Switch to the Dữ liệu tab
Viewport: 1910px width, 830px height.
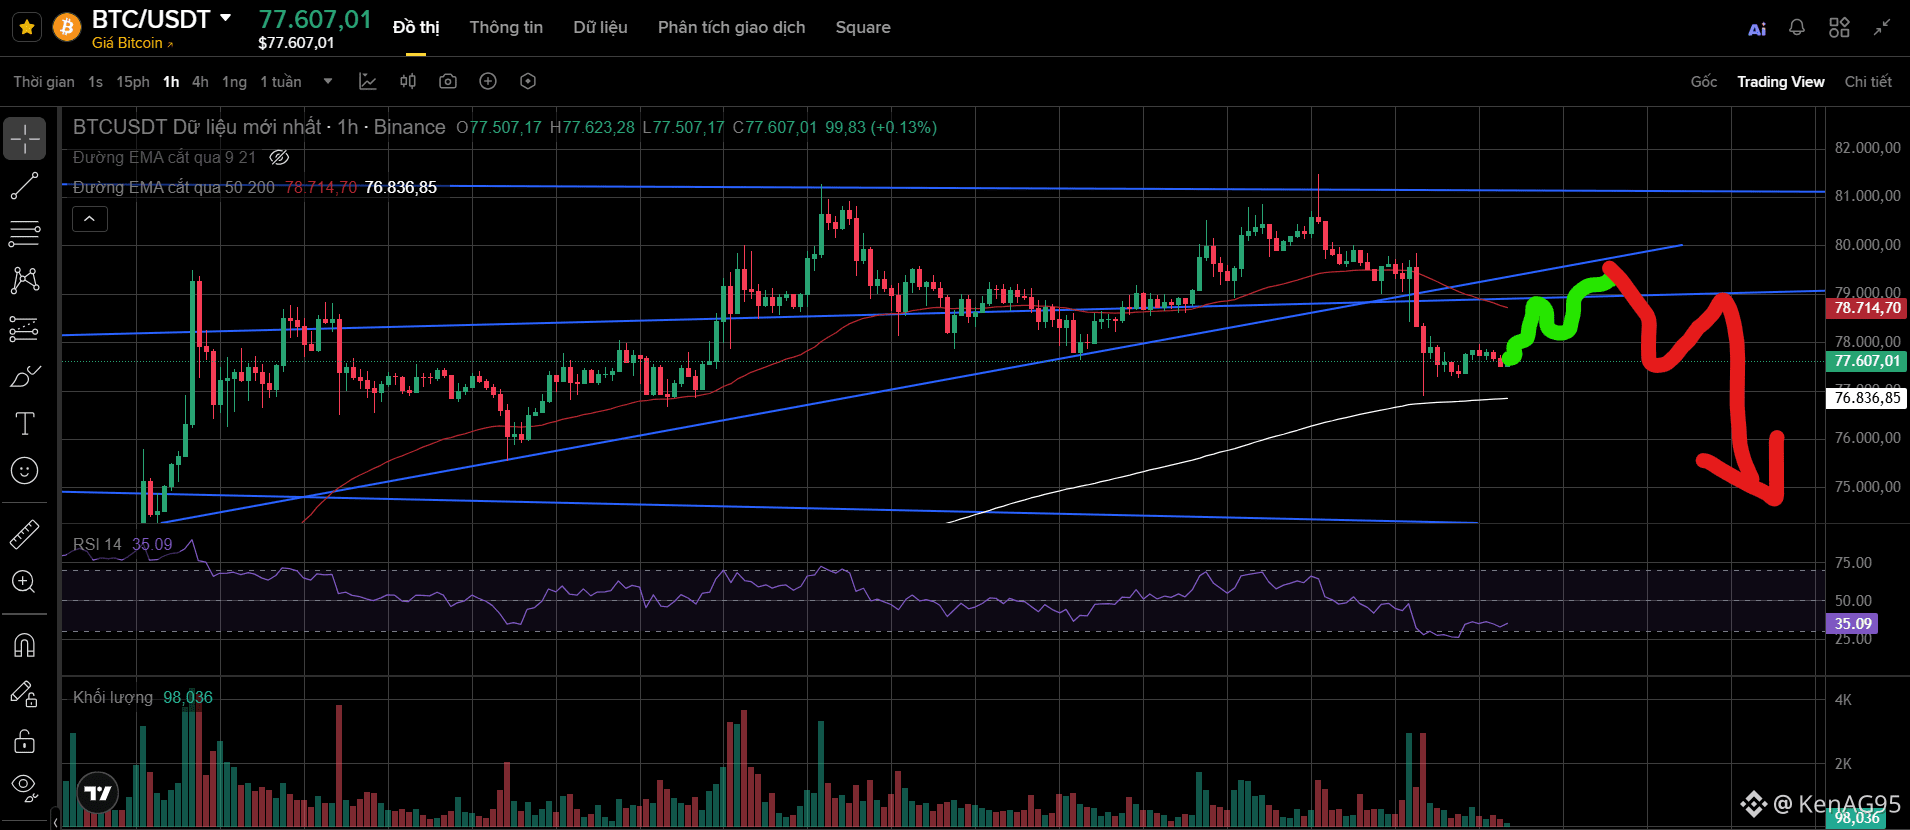click(x=600, y=27)
